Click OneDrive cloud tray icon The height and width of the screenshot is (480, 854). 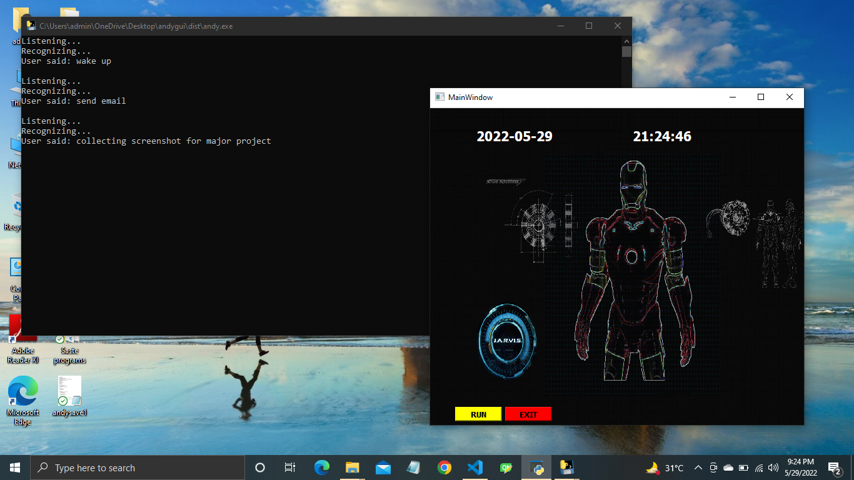point(728,467)
